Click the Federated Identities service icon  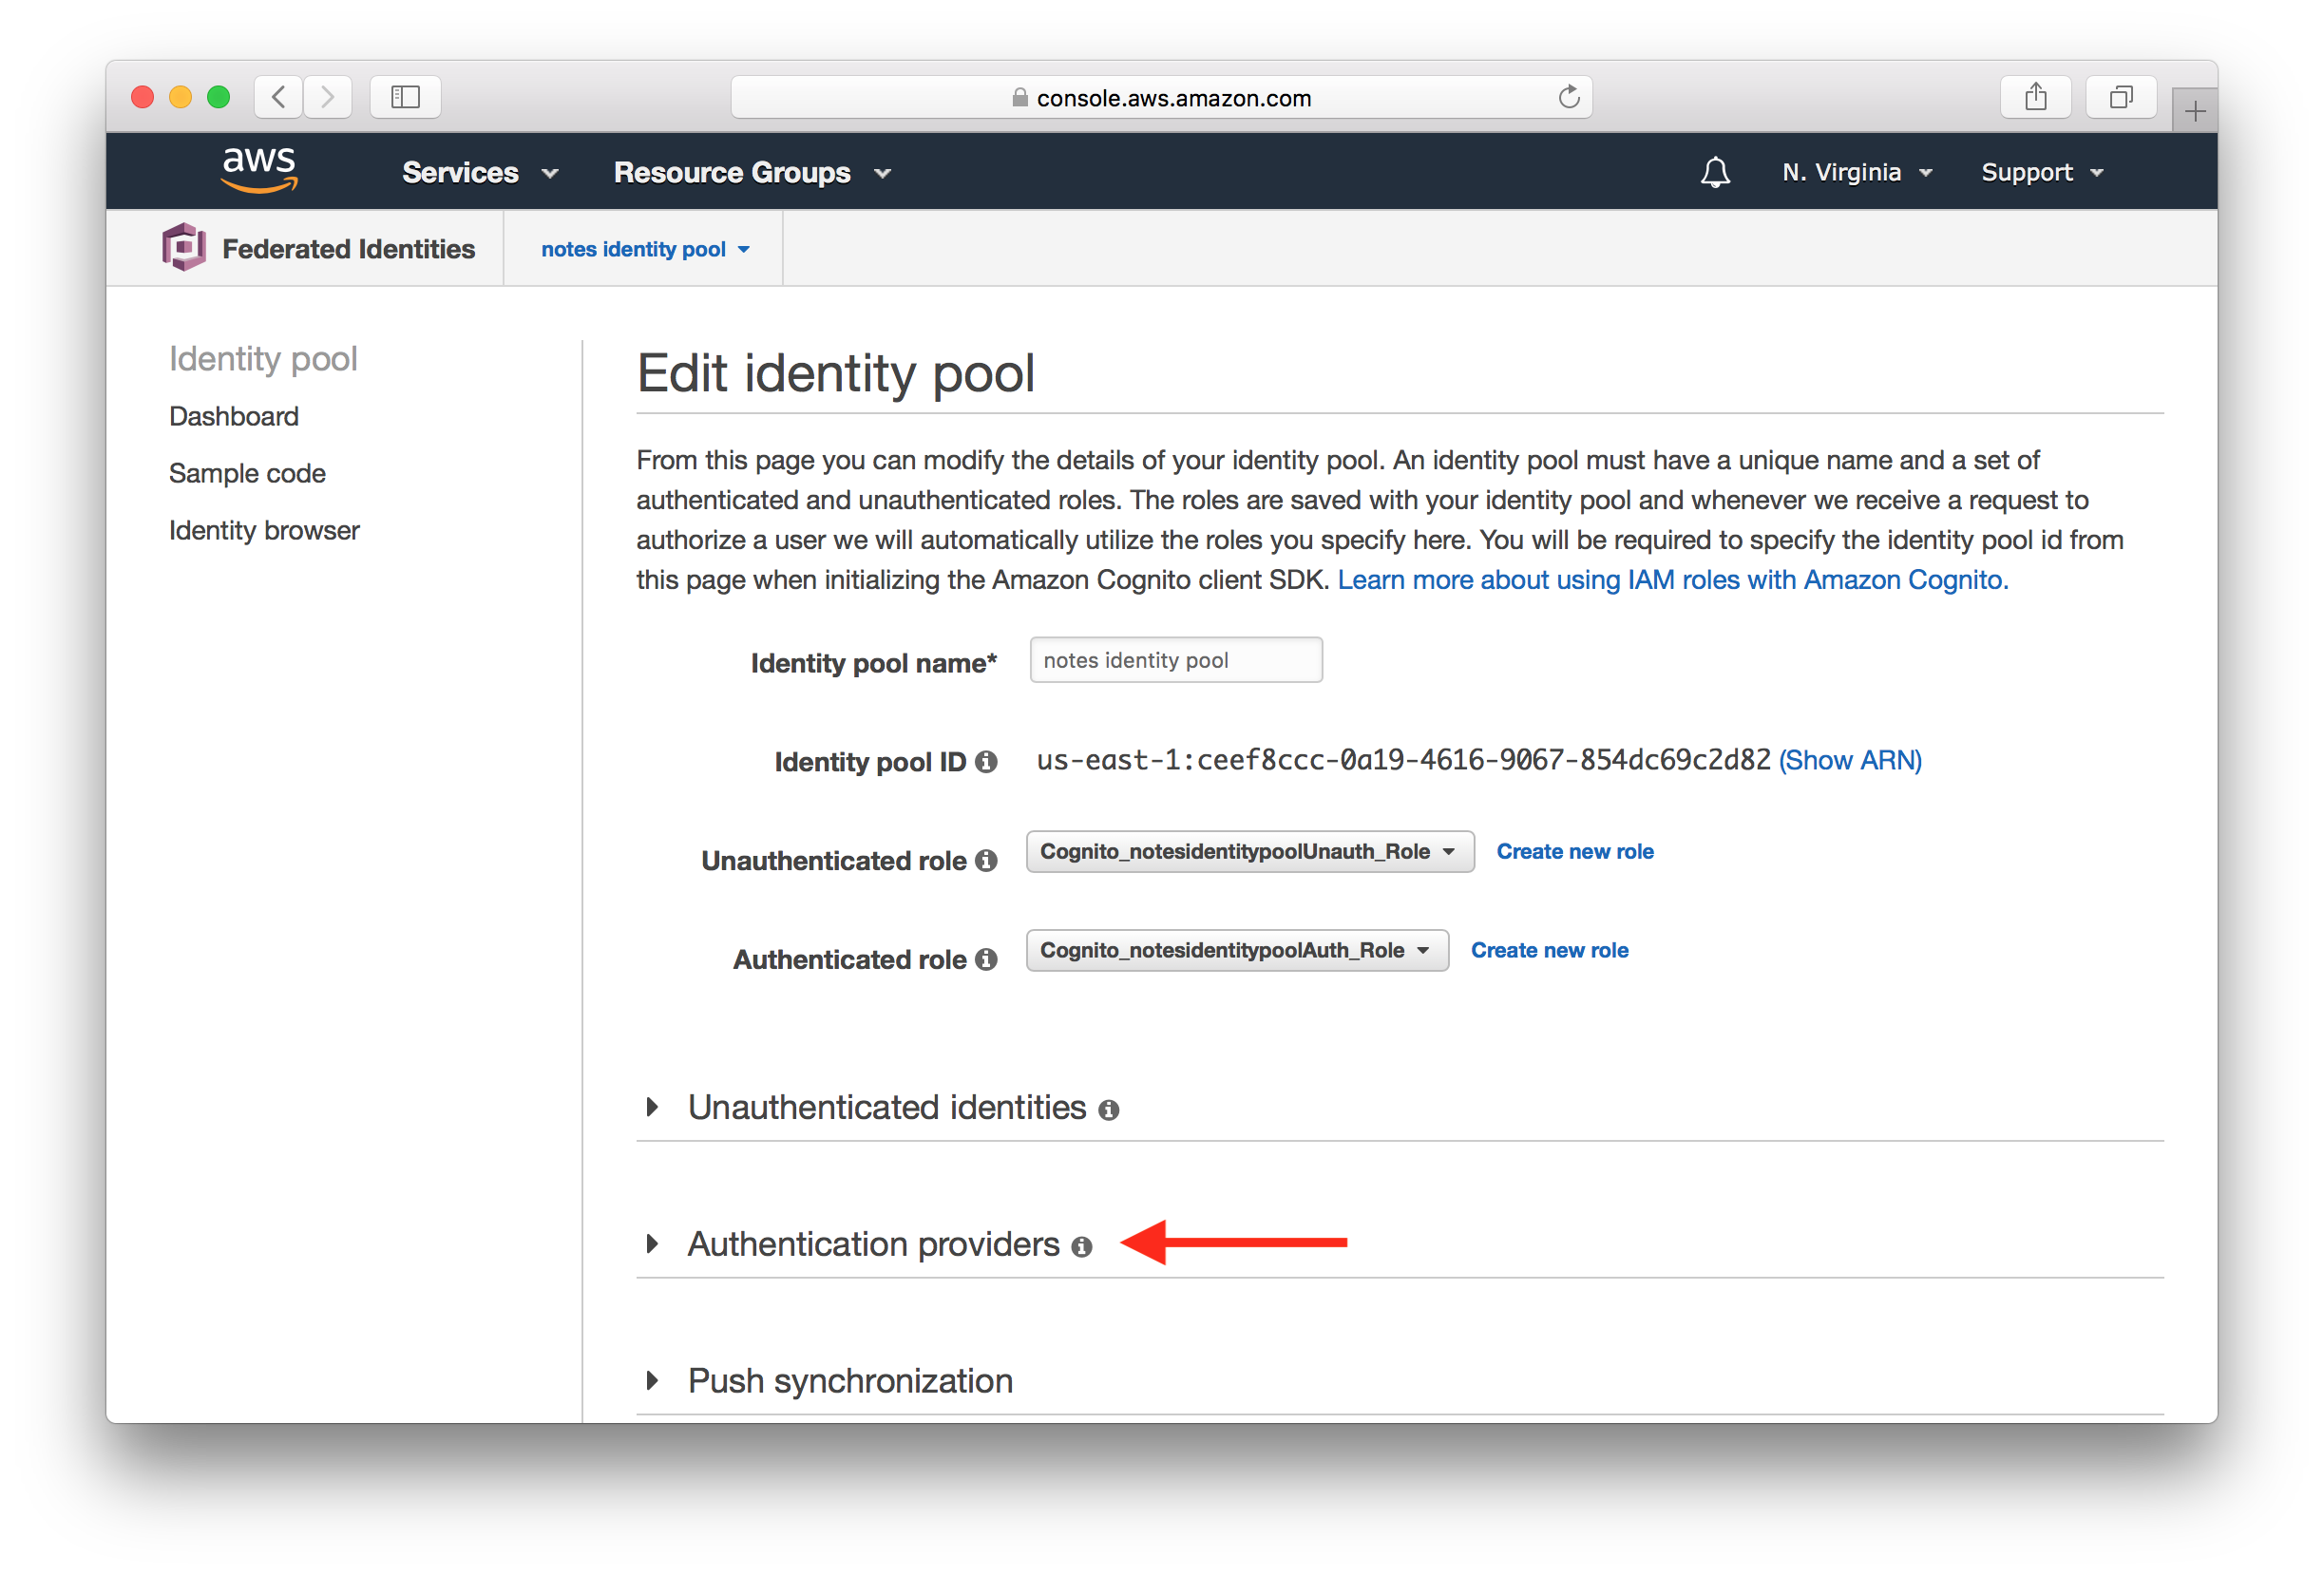coord(184,248)
